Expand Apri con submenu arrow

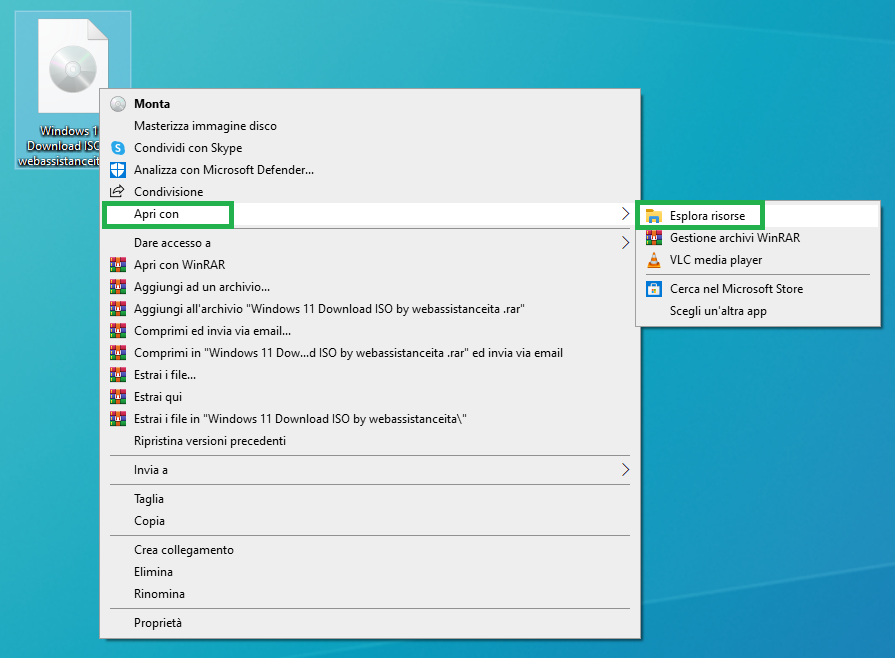(x=625, y=214)
